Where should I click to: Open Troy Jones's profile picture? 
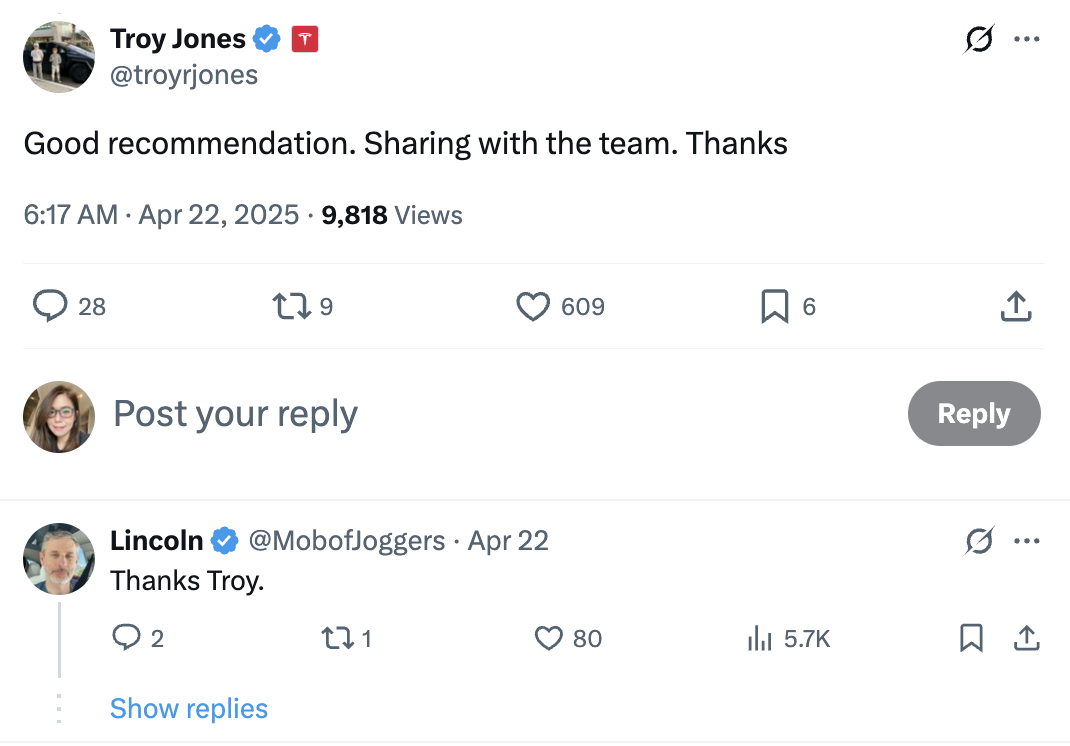59,57
